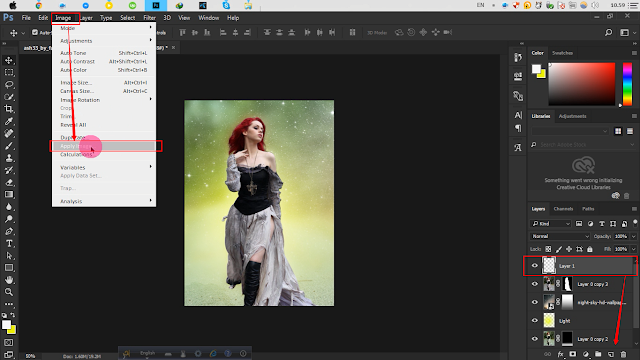Select the Path Selection tool
The height and width of the screenshot is (360, 640).
tap(9, 256)
